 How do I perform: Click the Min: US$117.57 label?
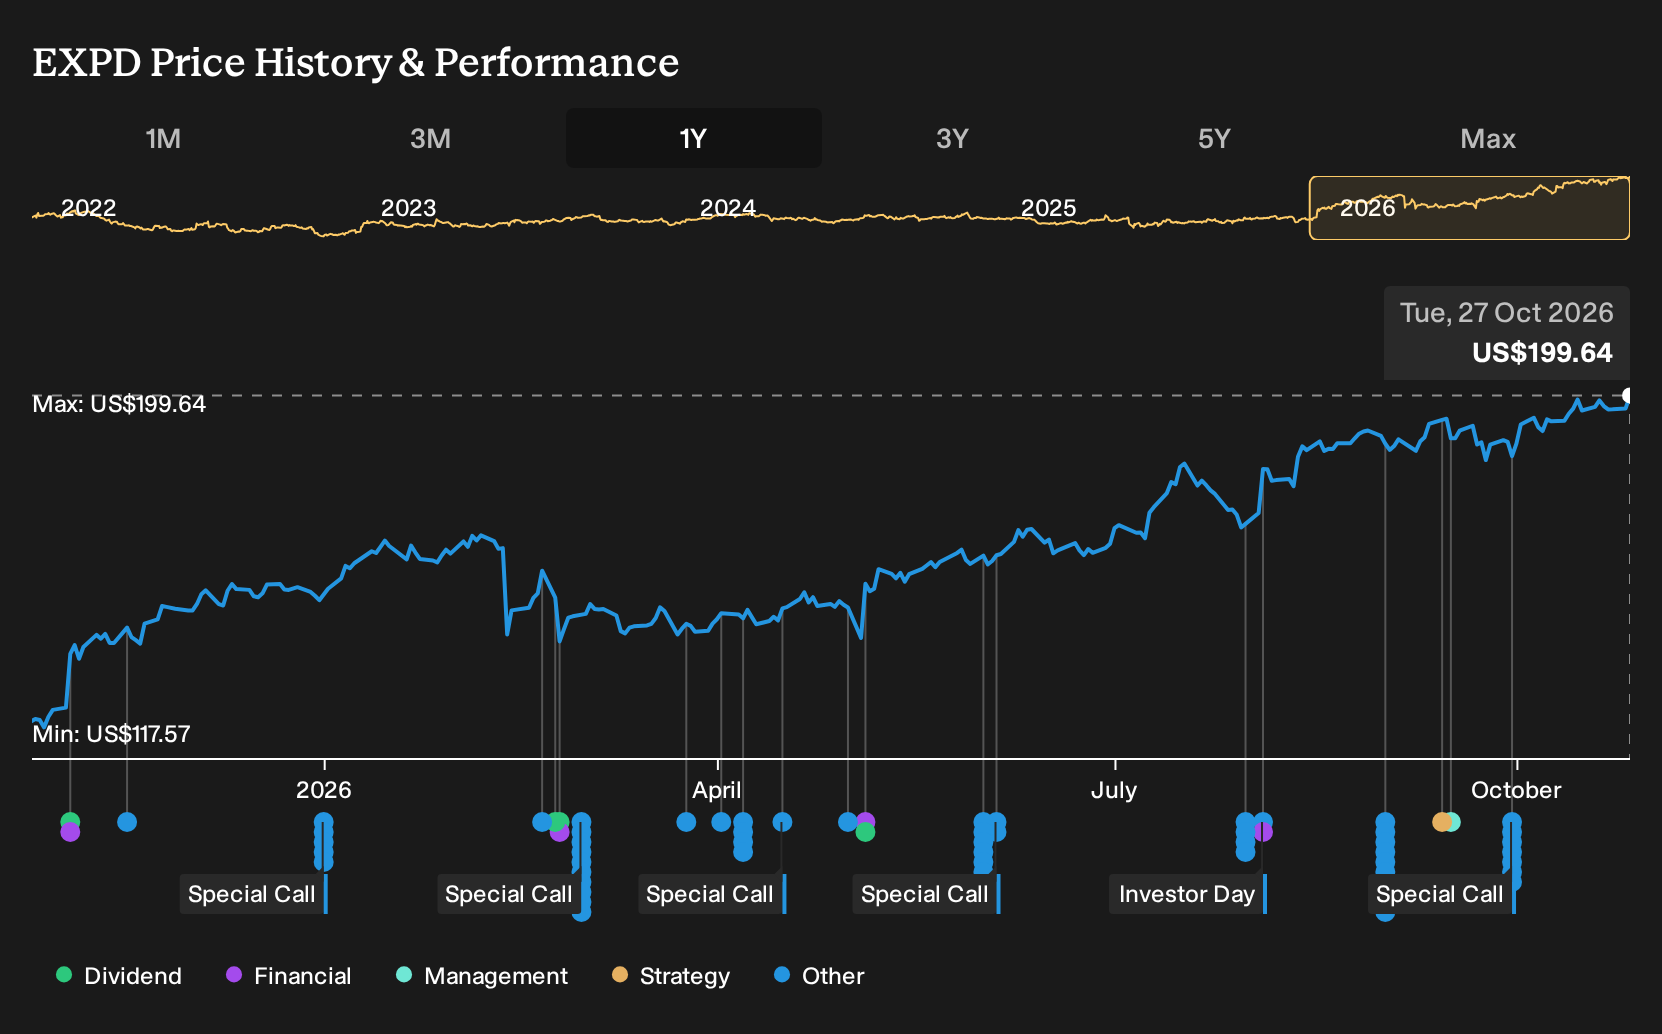click(x=111, y=734)
